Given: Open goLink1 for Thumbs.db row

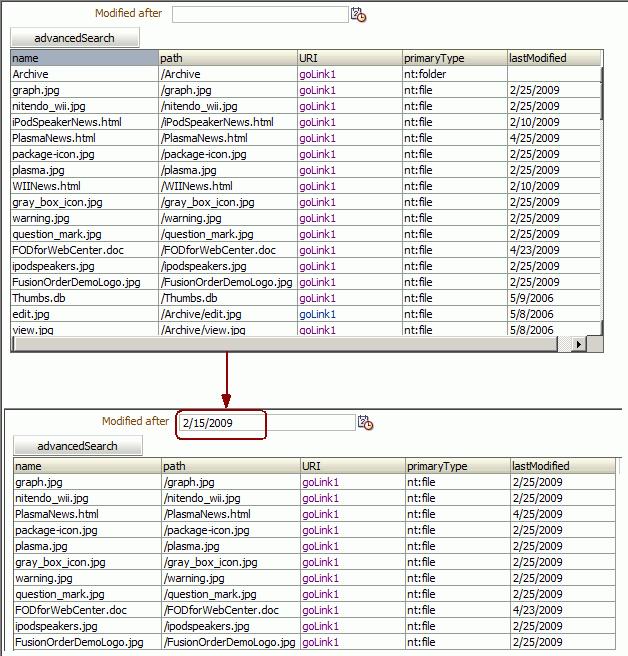Looking at the screenshot, I should pyautogui.click(x=318, y=298).
